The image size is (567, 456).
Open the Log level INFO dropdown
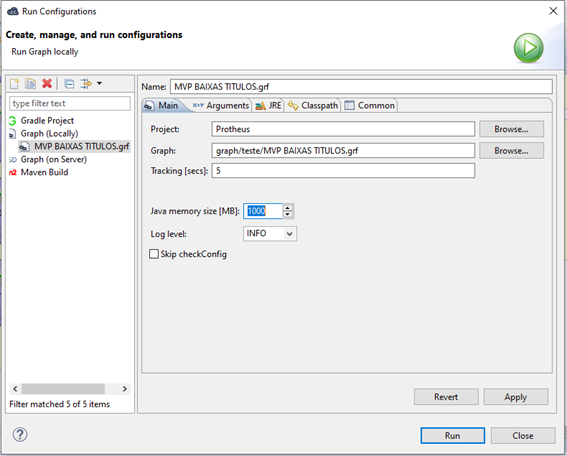(270, 234)
